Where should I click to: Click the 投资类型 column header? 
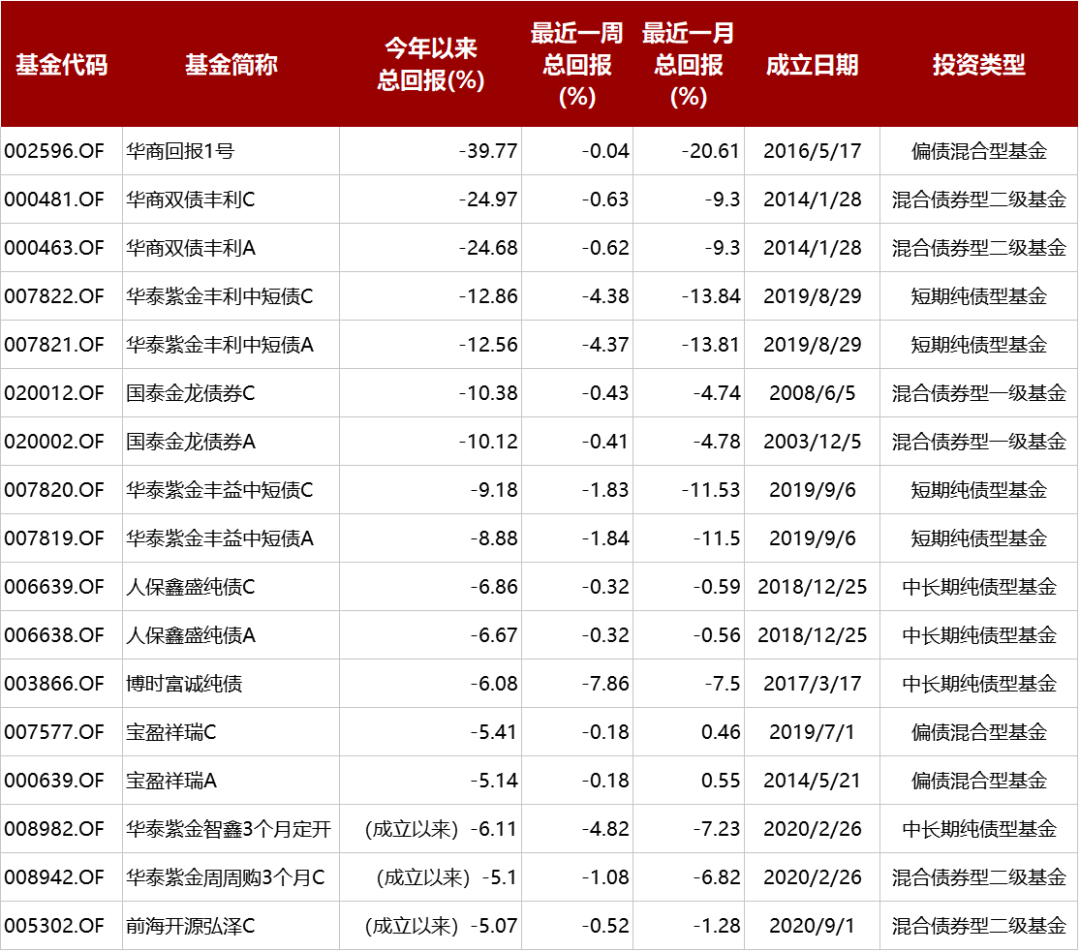pyautogui.click(x=979, y=65)
